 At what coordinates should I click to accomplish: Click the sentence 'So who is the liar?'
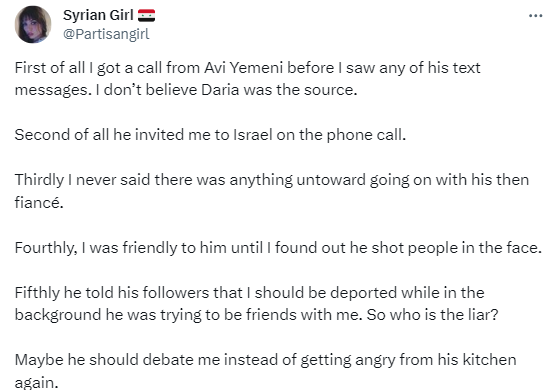432,315
